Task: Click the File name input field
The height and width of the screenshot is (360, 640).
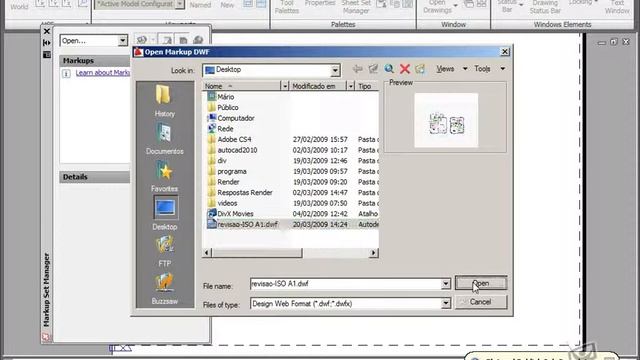Action: pyautogui.click(x=345, y=284)
